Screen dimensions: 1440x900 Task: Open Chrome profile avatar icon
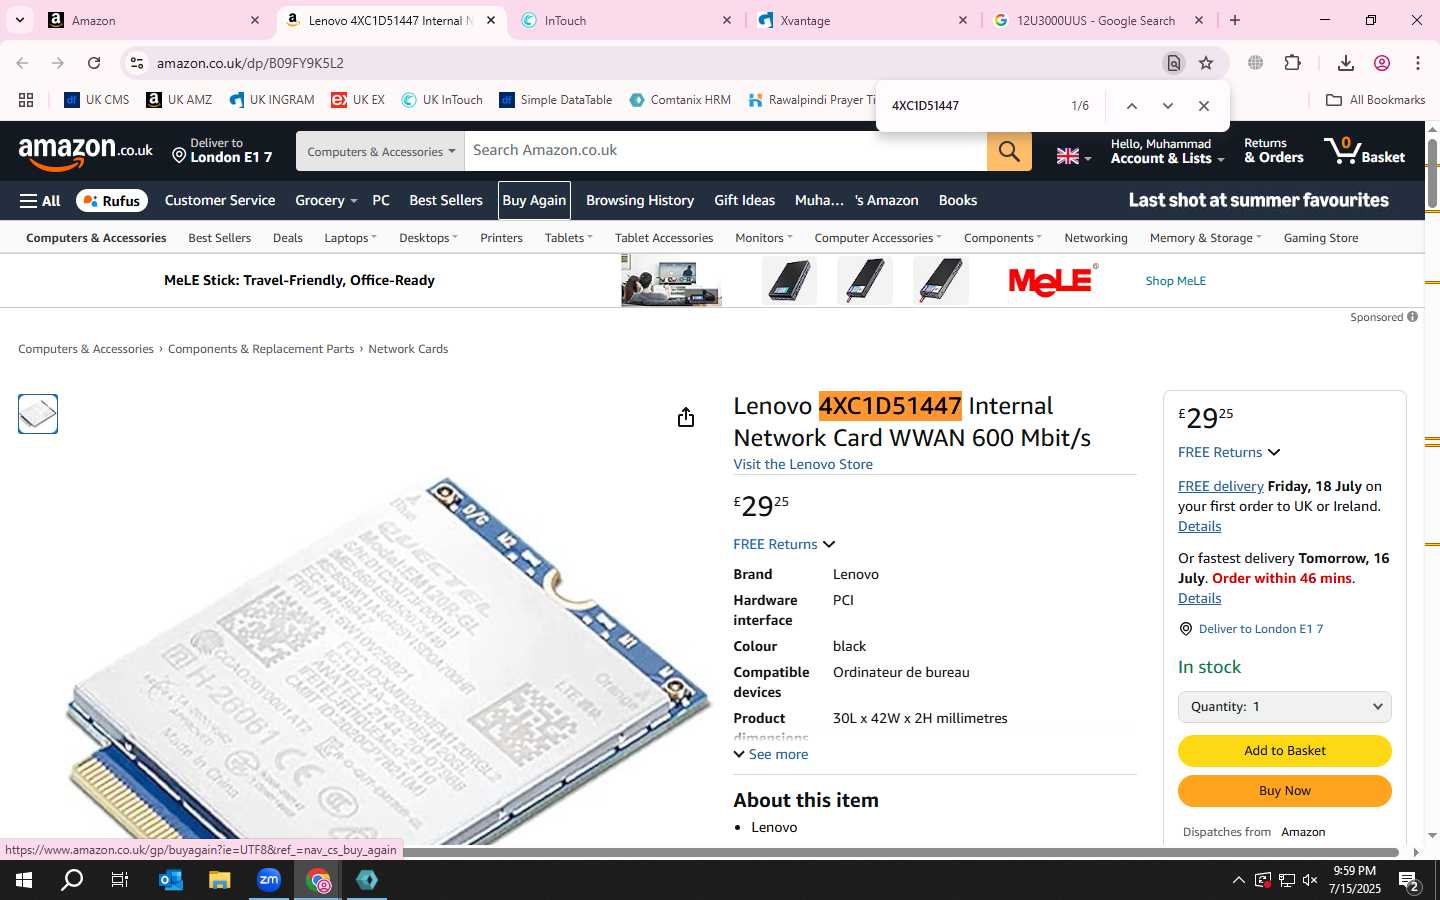tap(1382, 63)
